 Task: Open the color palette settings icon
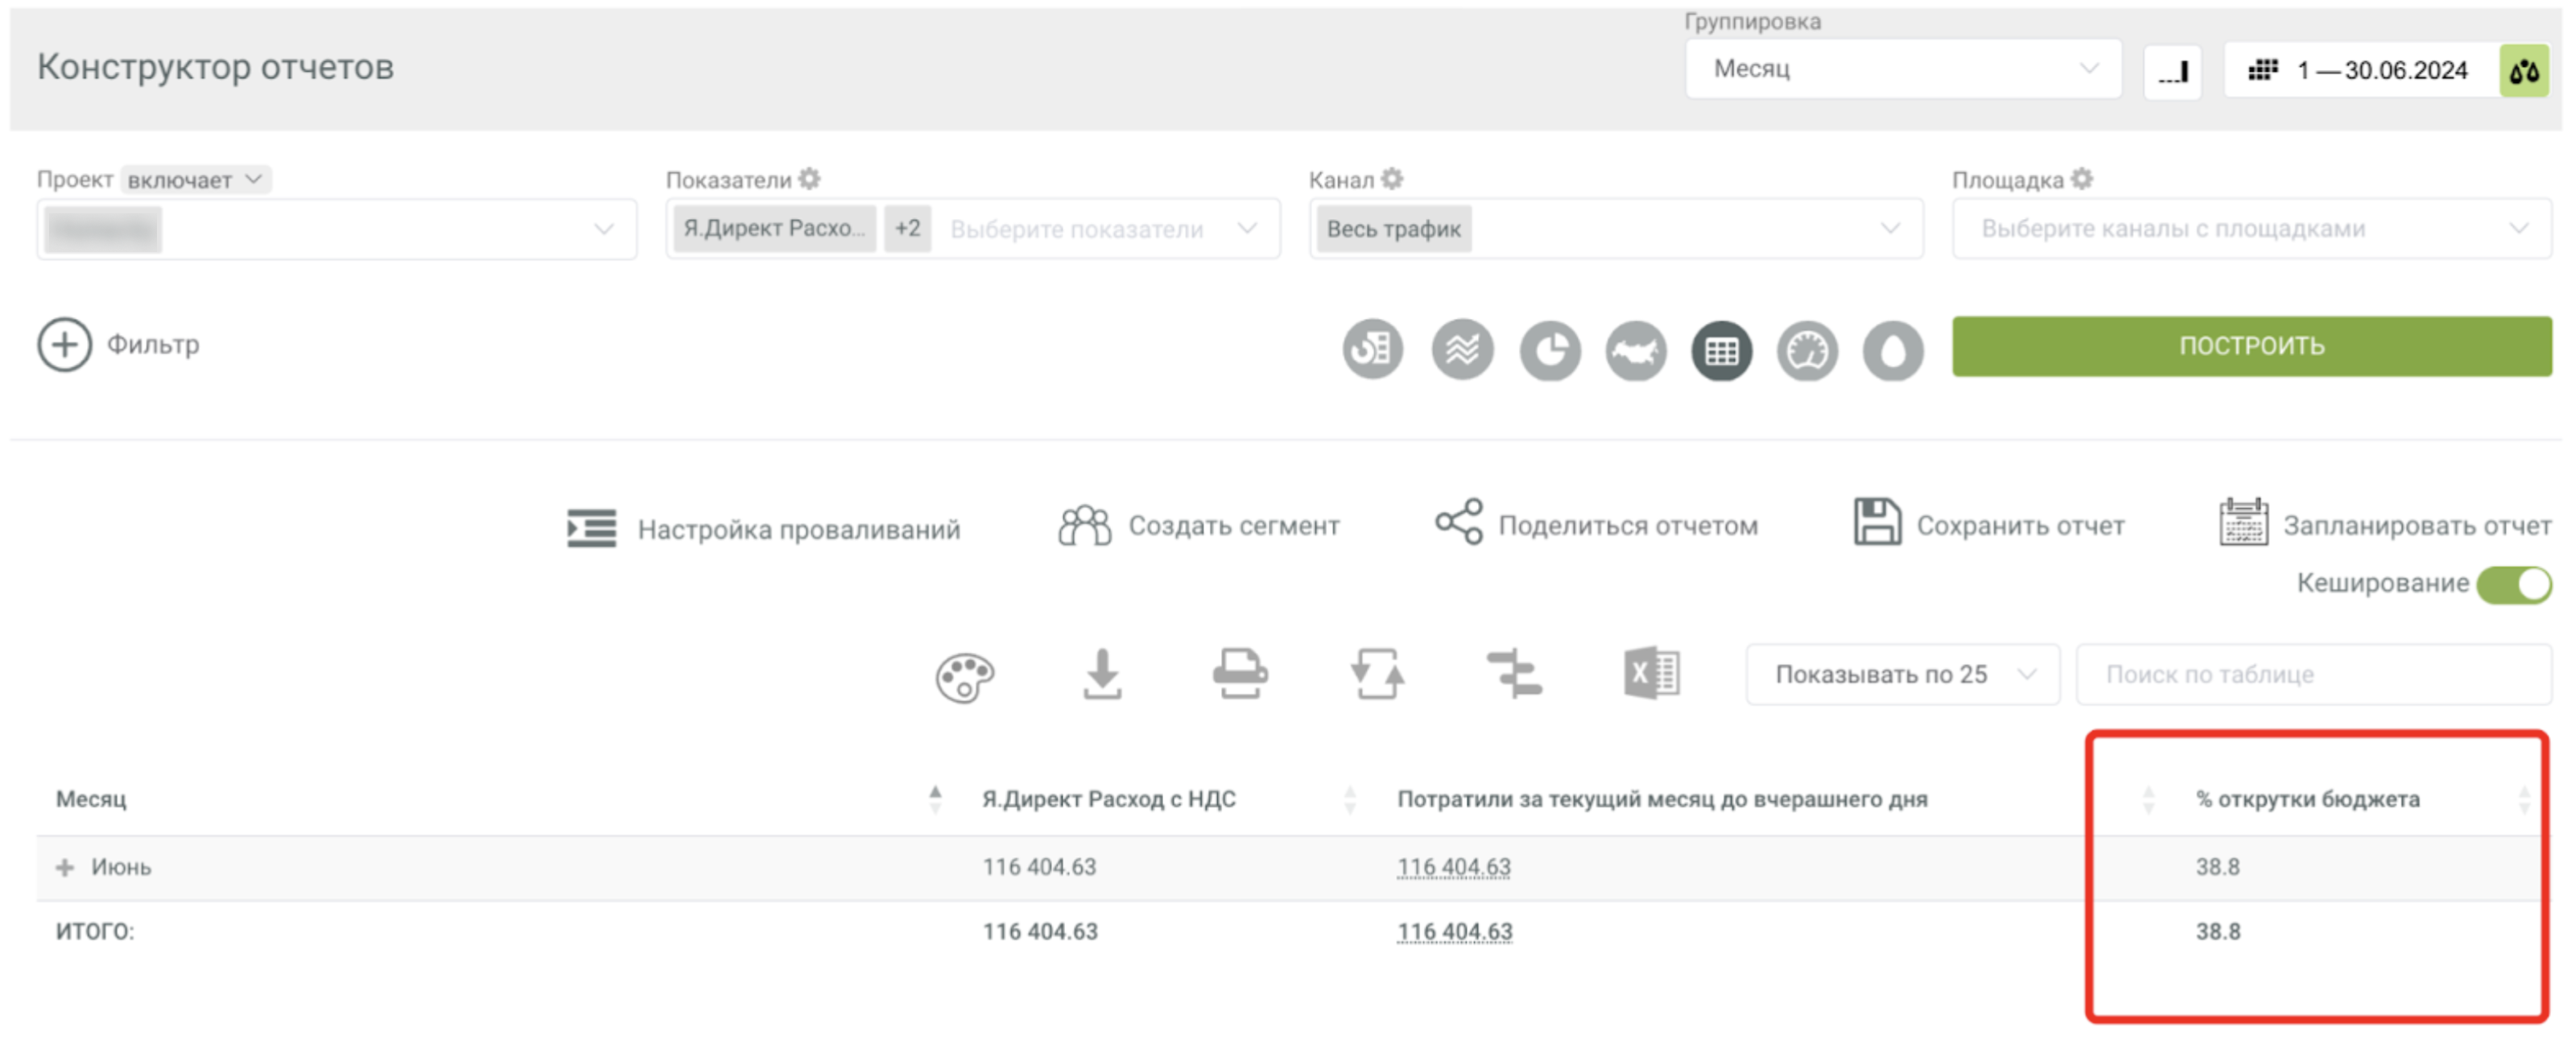click(x=964, y=676)
